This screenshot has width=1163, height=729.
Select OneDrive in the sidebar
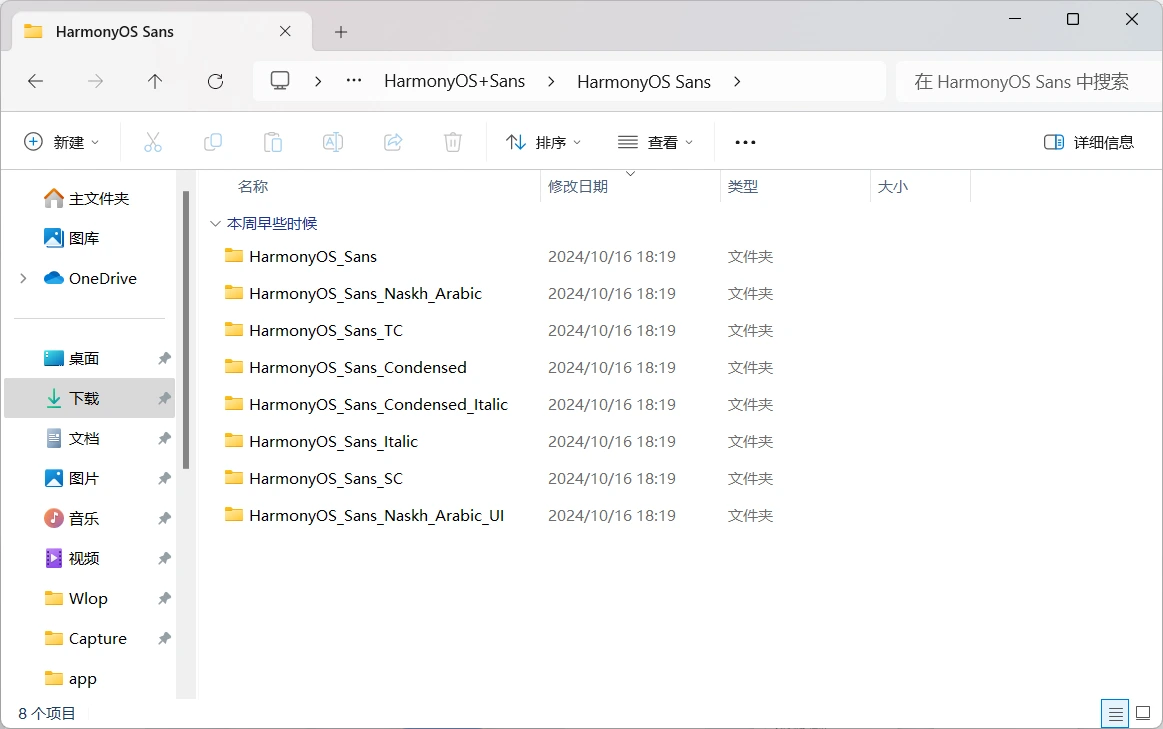tap(90, 279)
